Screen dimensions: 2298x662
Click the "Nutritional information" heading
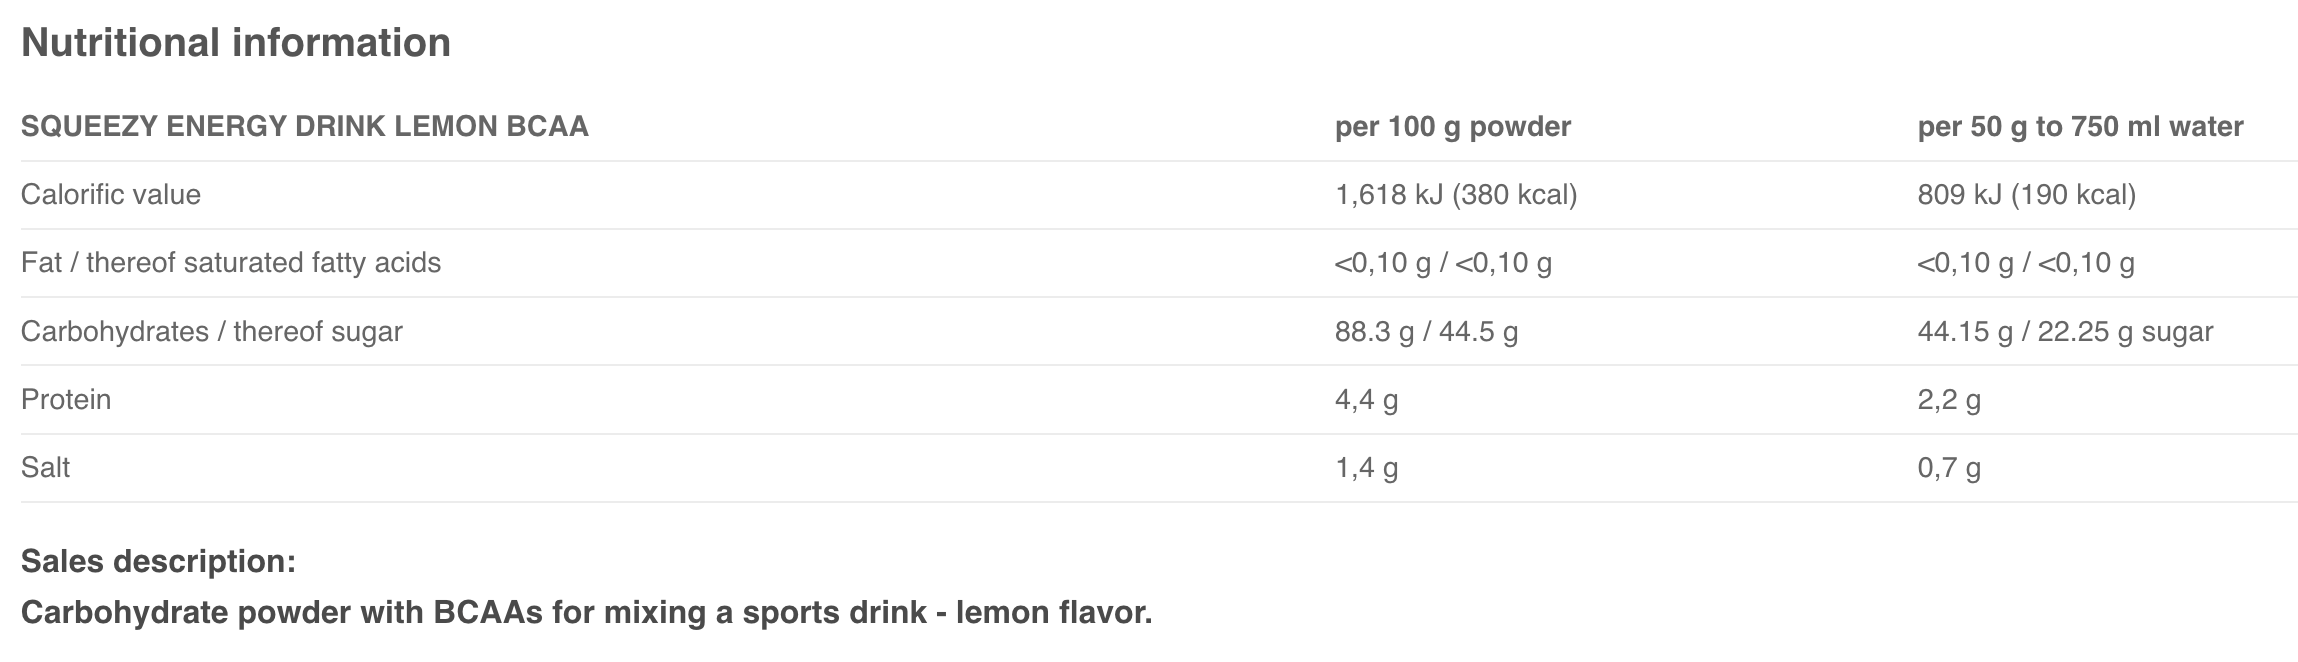236,43
